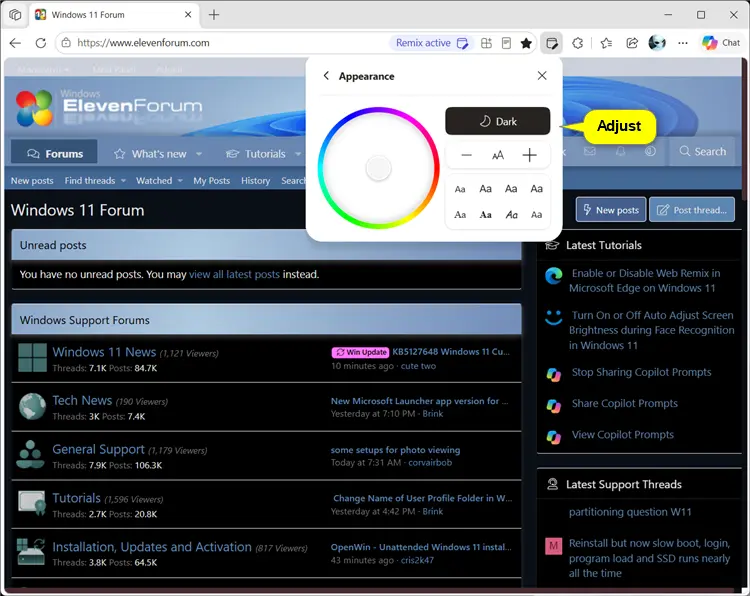Select second font style in top row
Image resolution: width=750 pixels, height=596 pixels.
[x=485, y=189]
